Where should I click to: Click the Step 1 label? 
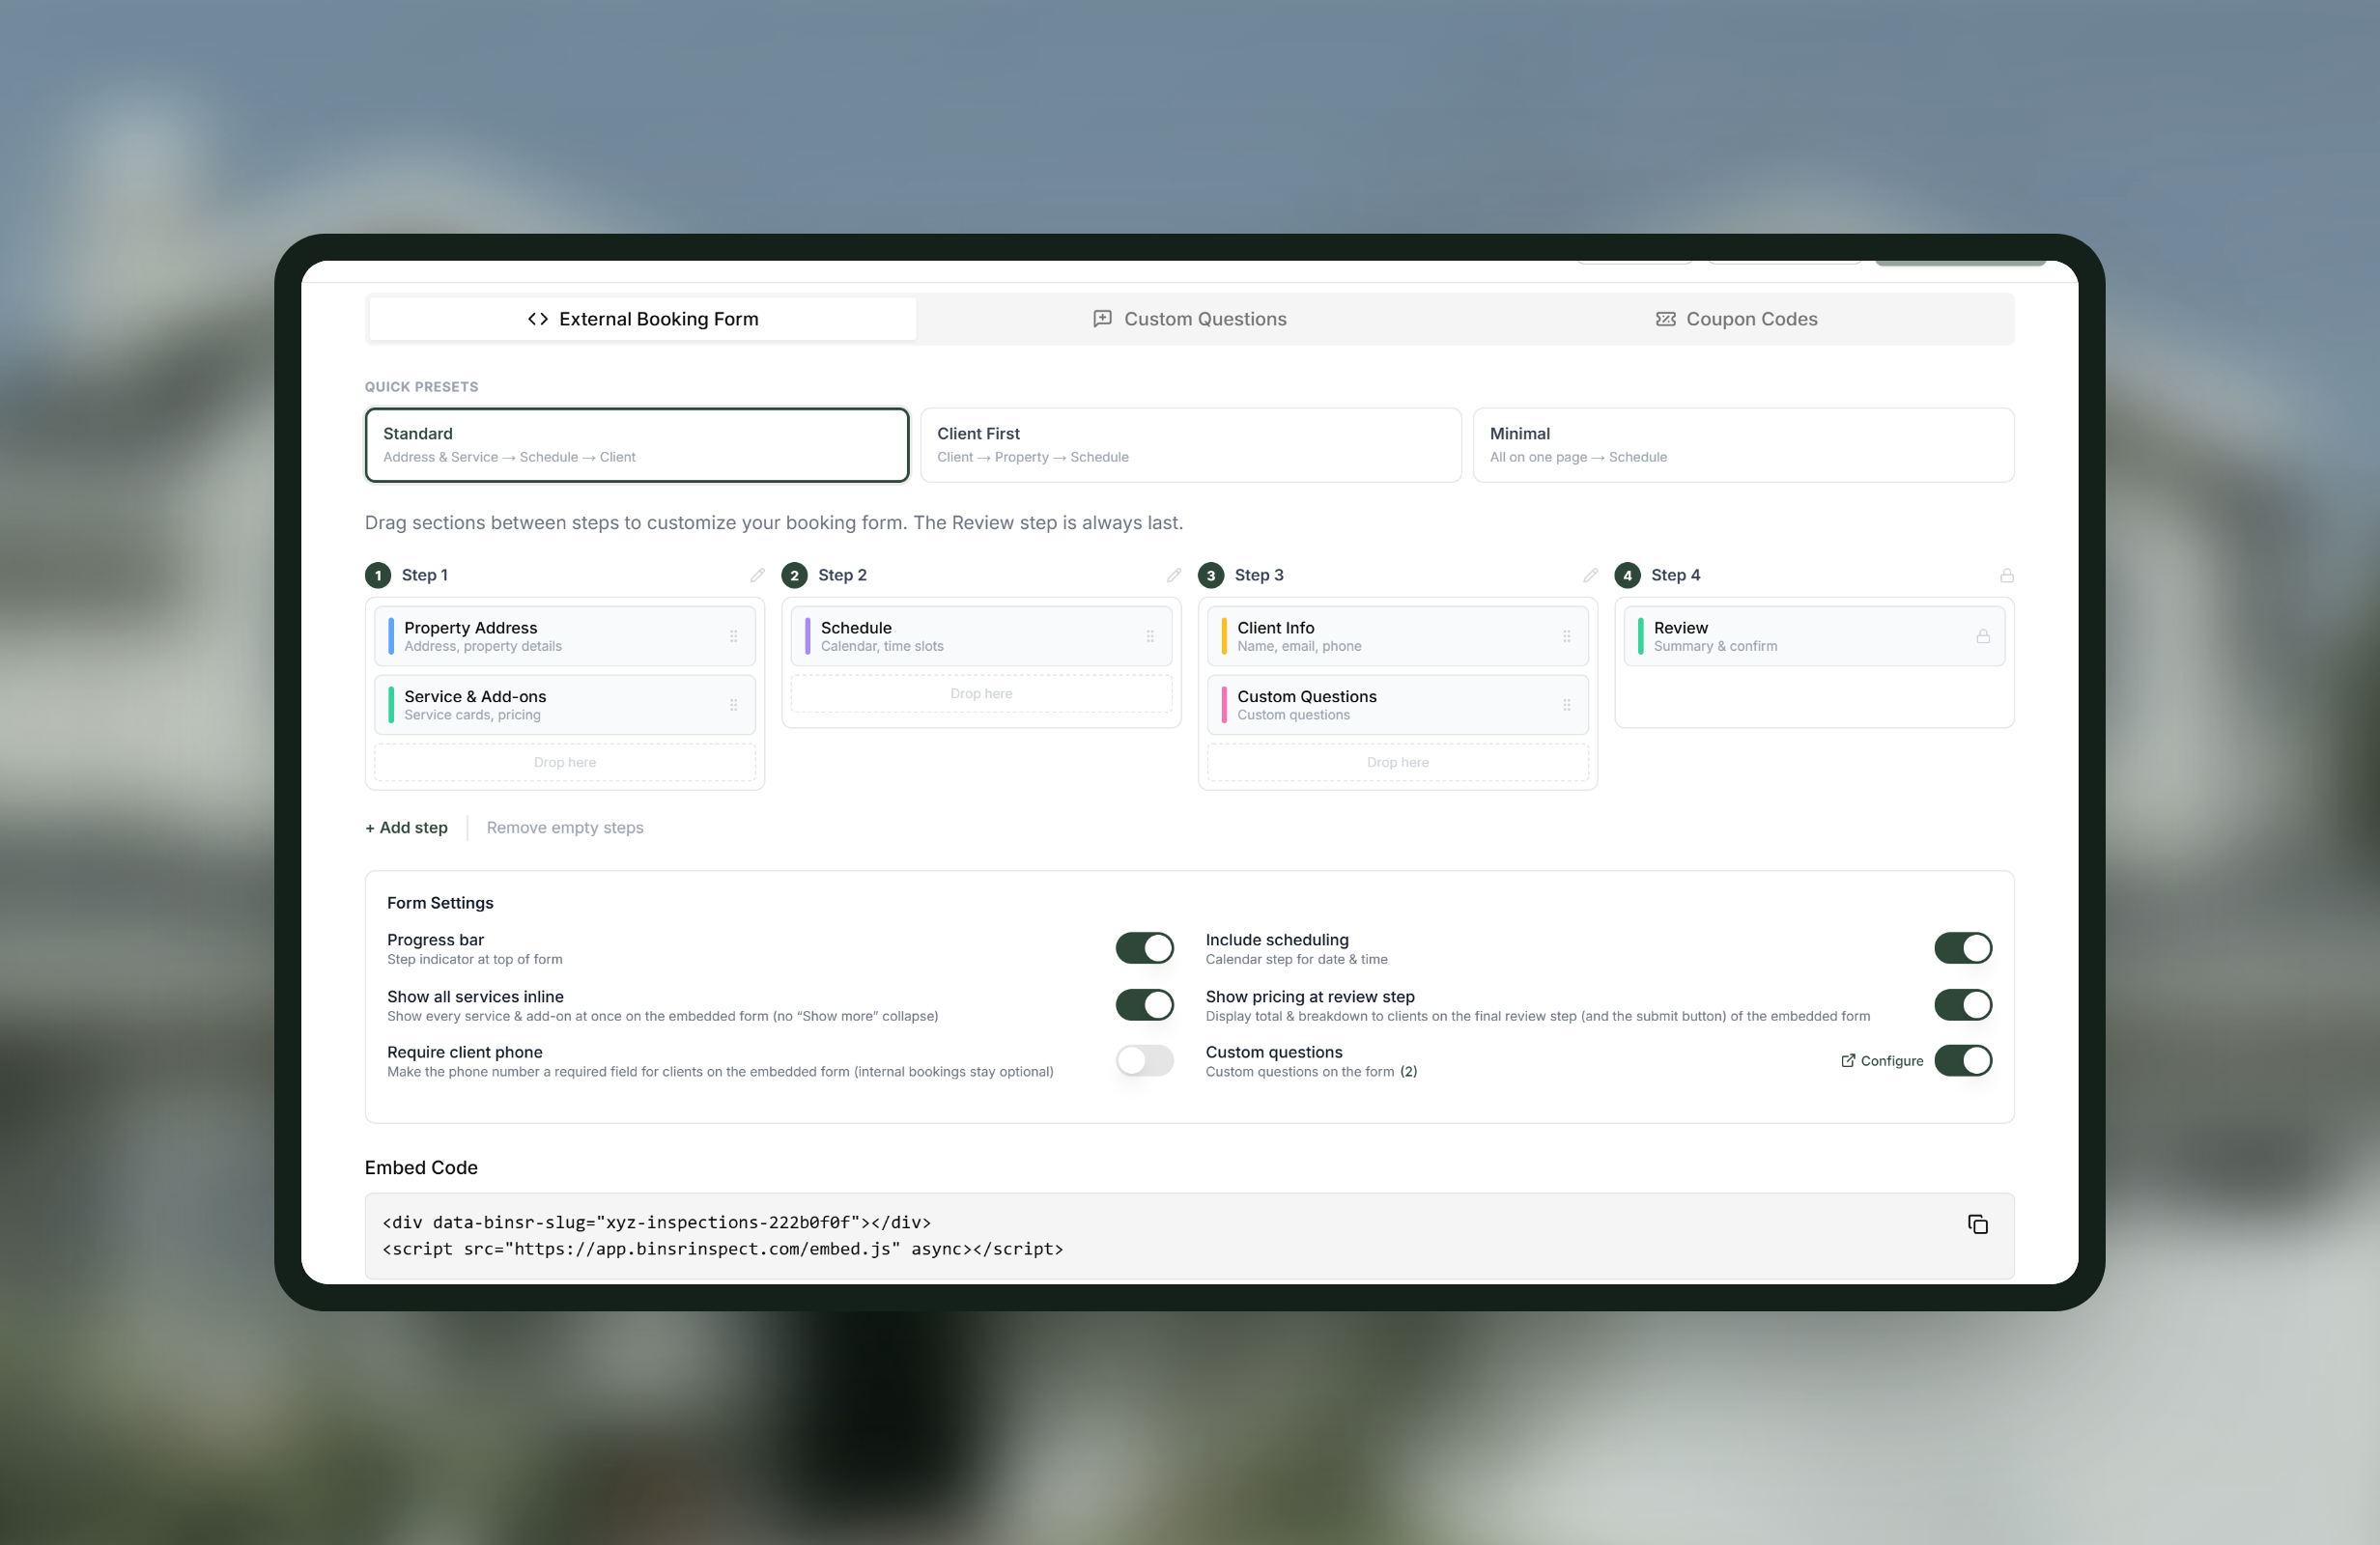(424, 575)
